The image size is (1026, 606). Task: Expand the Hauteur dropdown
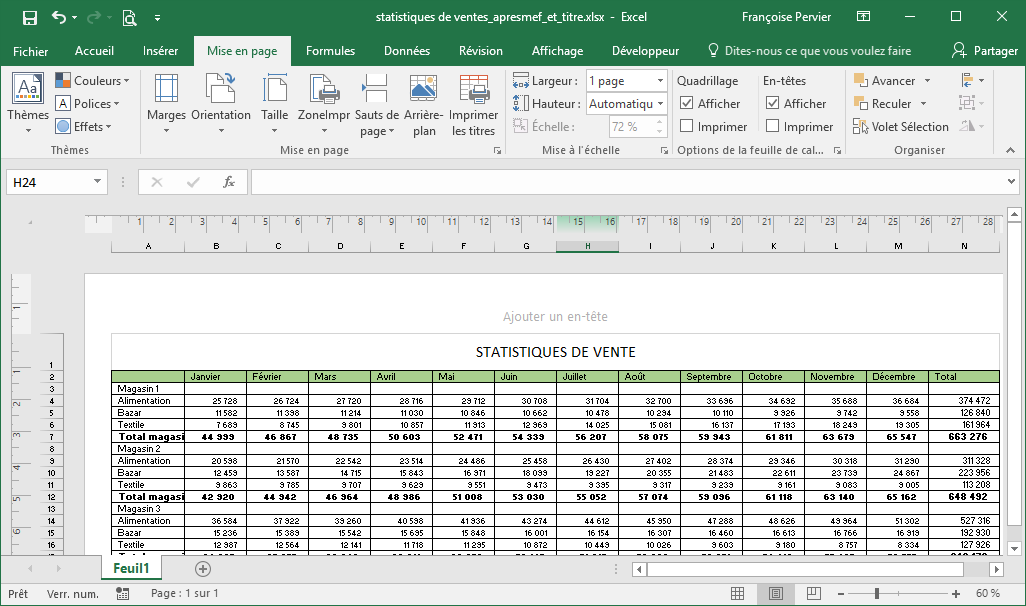click(x=660, y=104)
